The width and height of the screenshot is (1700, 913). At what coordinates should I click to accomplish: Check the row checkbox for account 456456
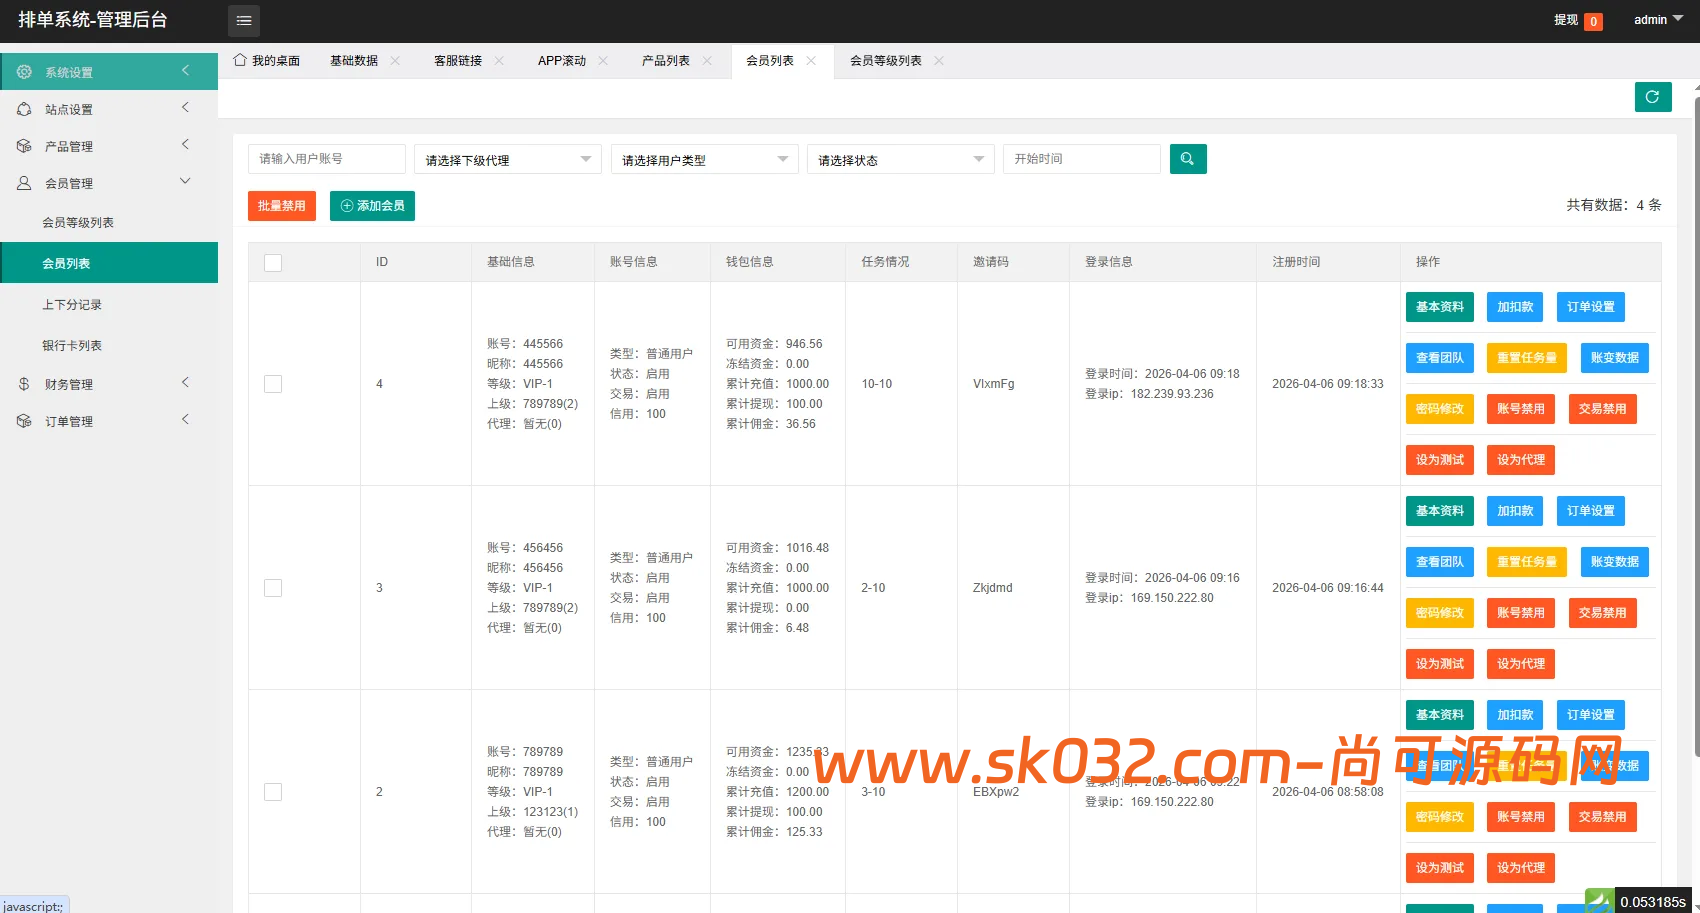[x=273, y=588]
